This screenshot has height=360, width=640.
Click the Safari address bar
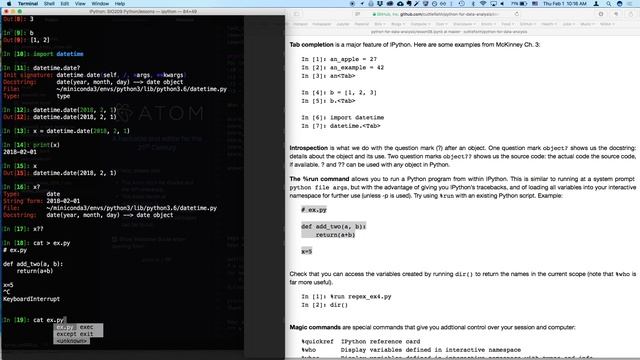[437, 14]
